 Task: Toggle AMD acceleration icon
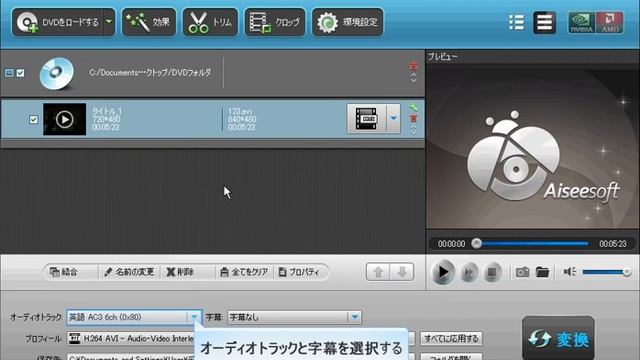click(609, 22)
